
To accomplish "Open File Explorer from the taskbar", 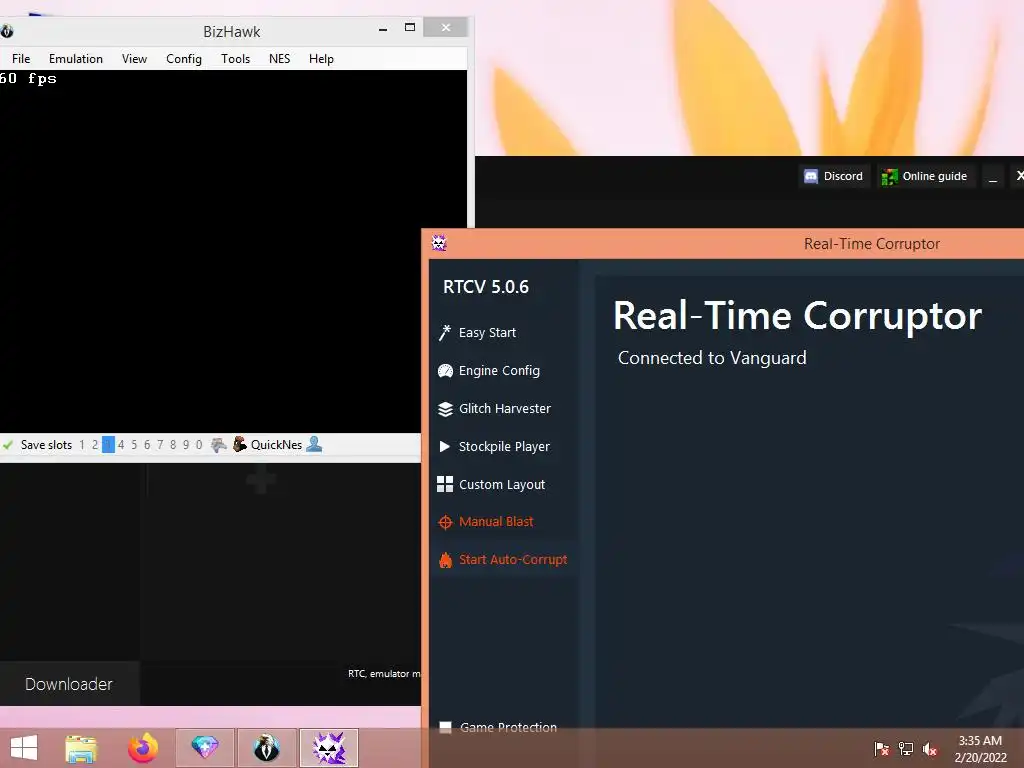I will 81,748.
